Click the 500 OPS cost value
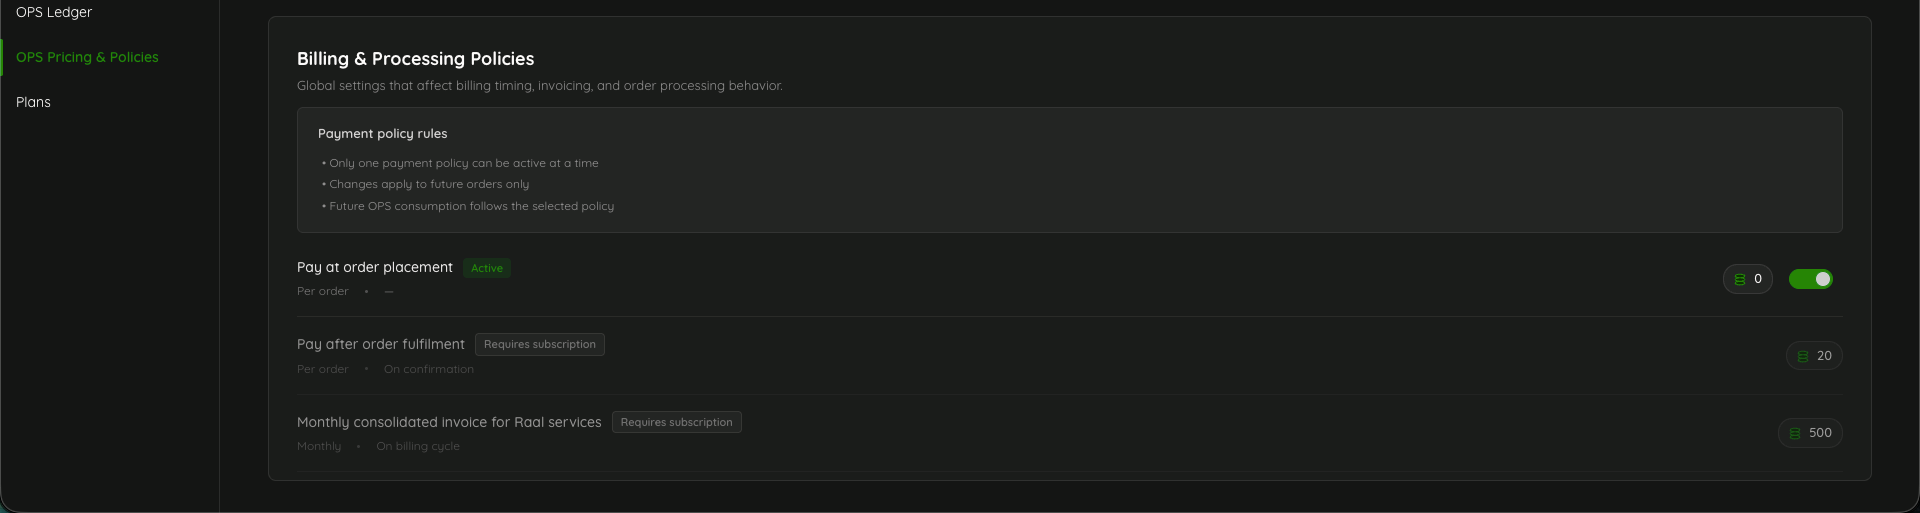The image size is (1920, 513). [1820, 433]
